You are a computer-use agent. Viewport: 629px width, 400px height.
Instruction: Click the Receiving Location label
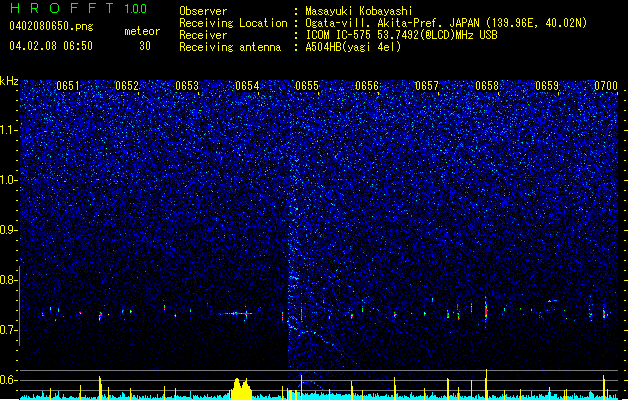(233, 23)
